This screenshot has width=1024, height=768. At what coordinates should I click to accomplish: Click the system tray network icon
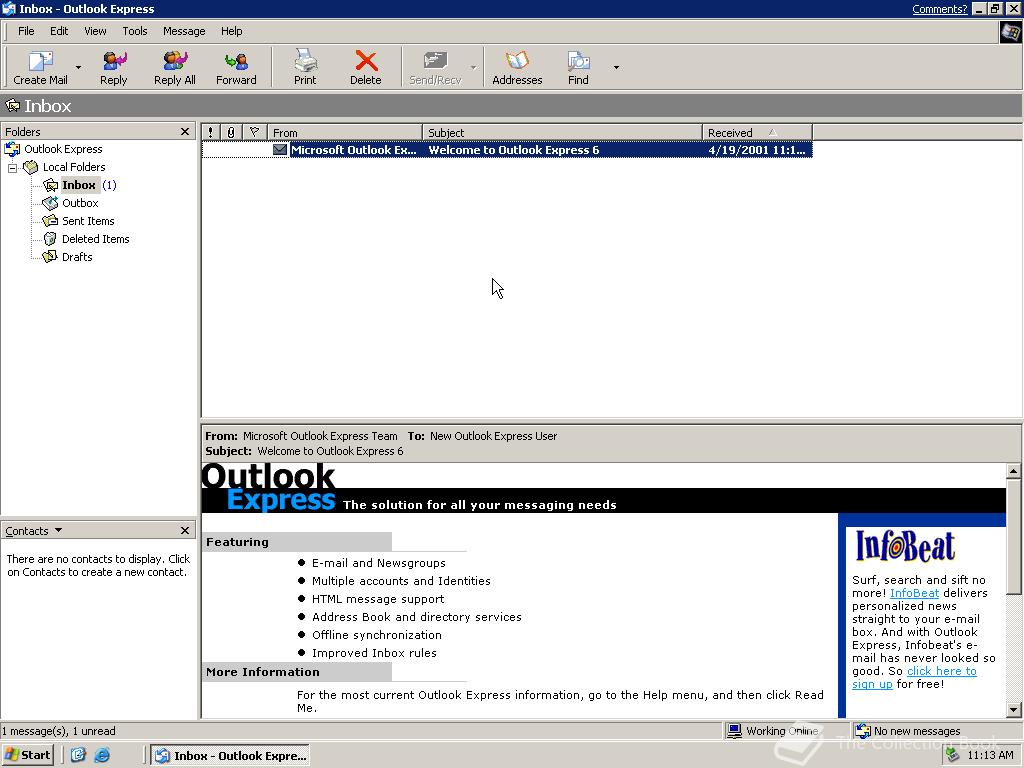pyautogui.click(x=953, y=755)
